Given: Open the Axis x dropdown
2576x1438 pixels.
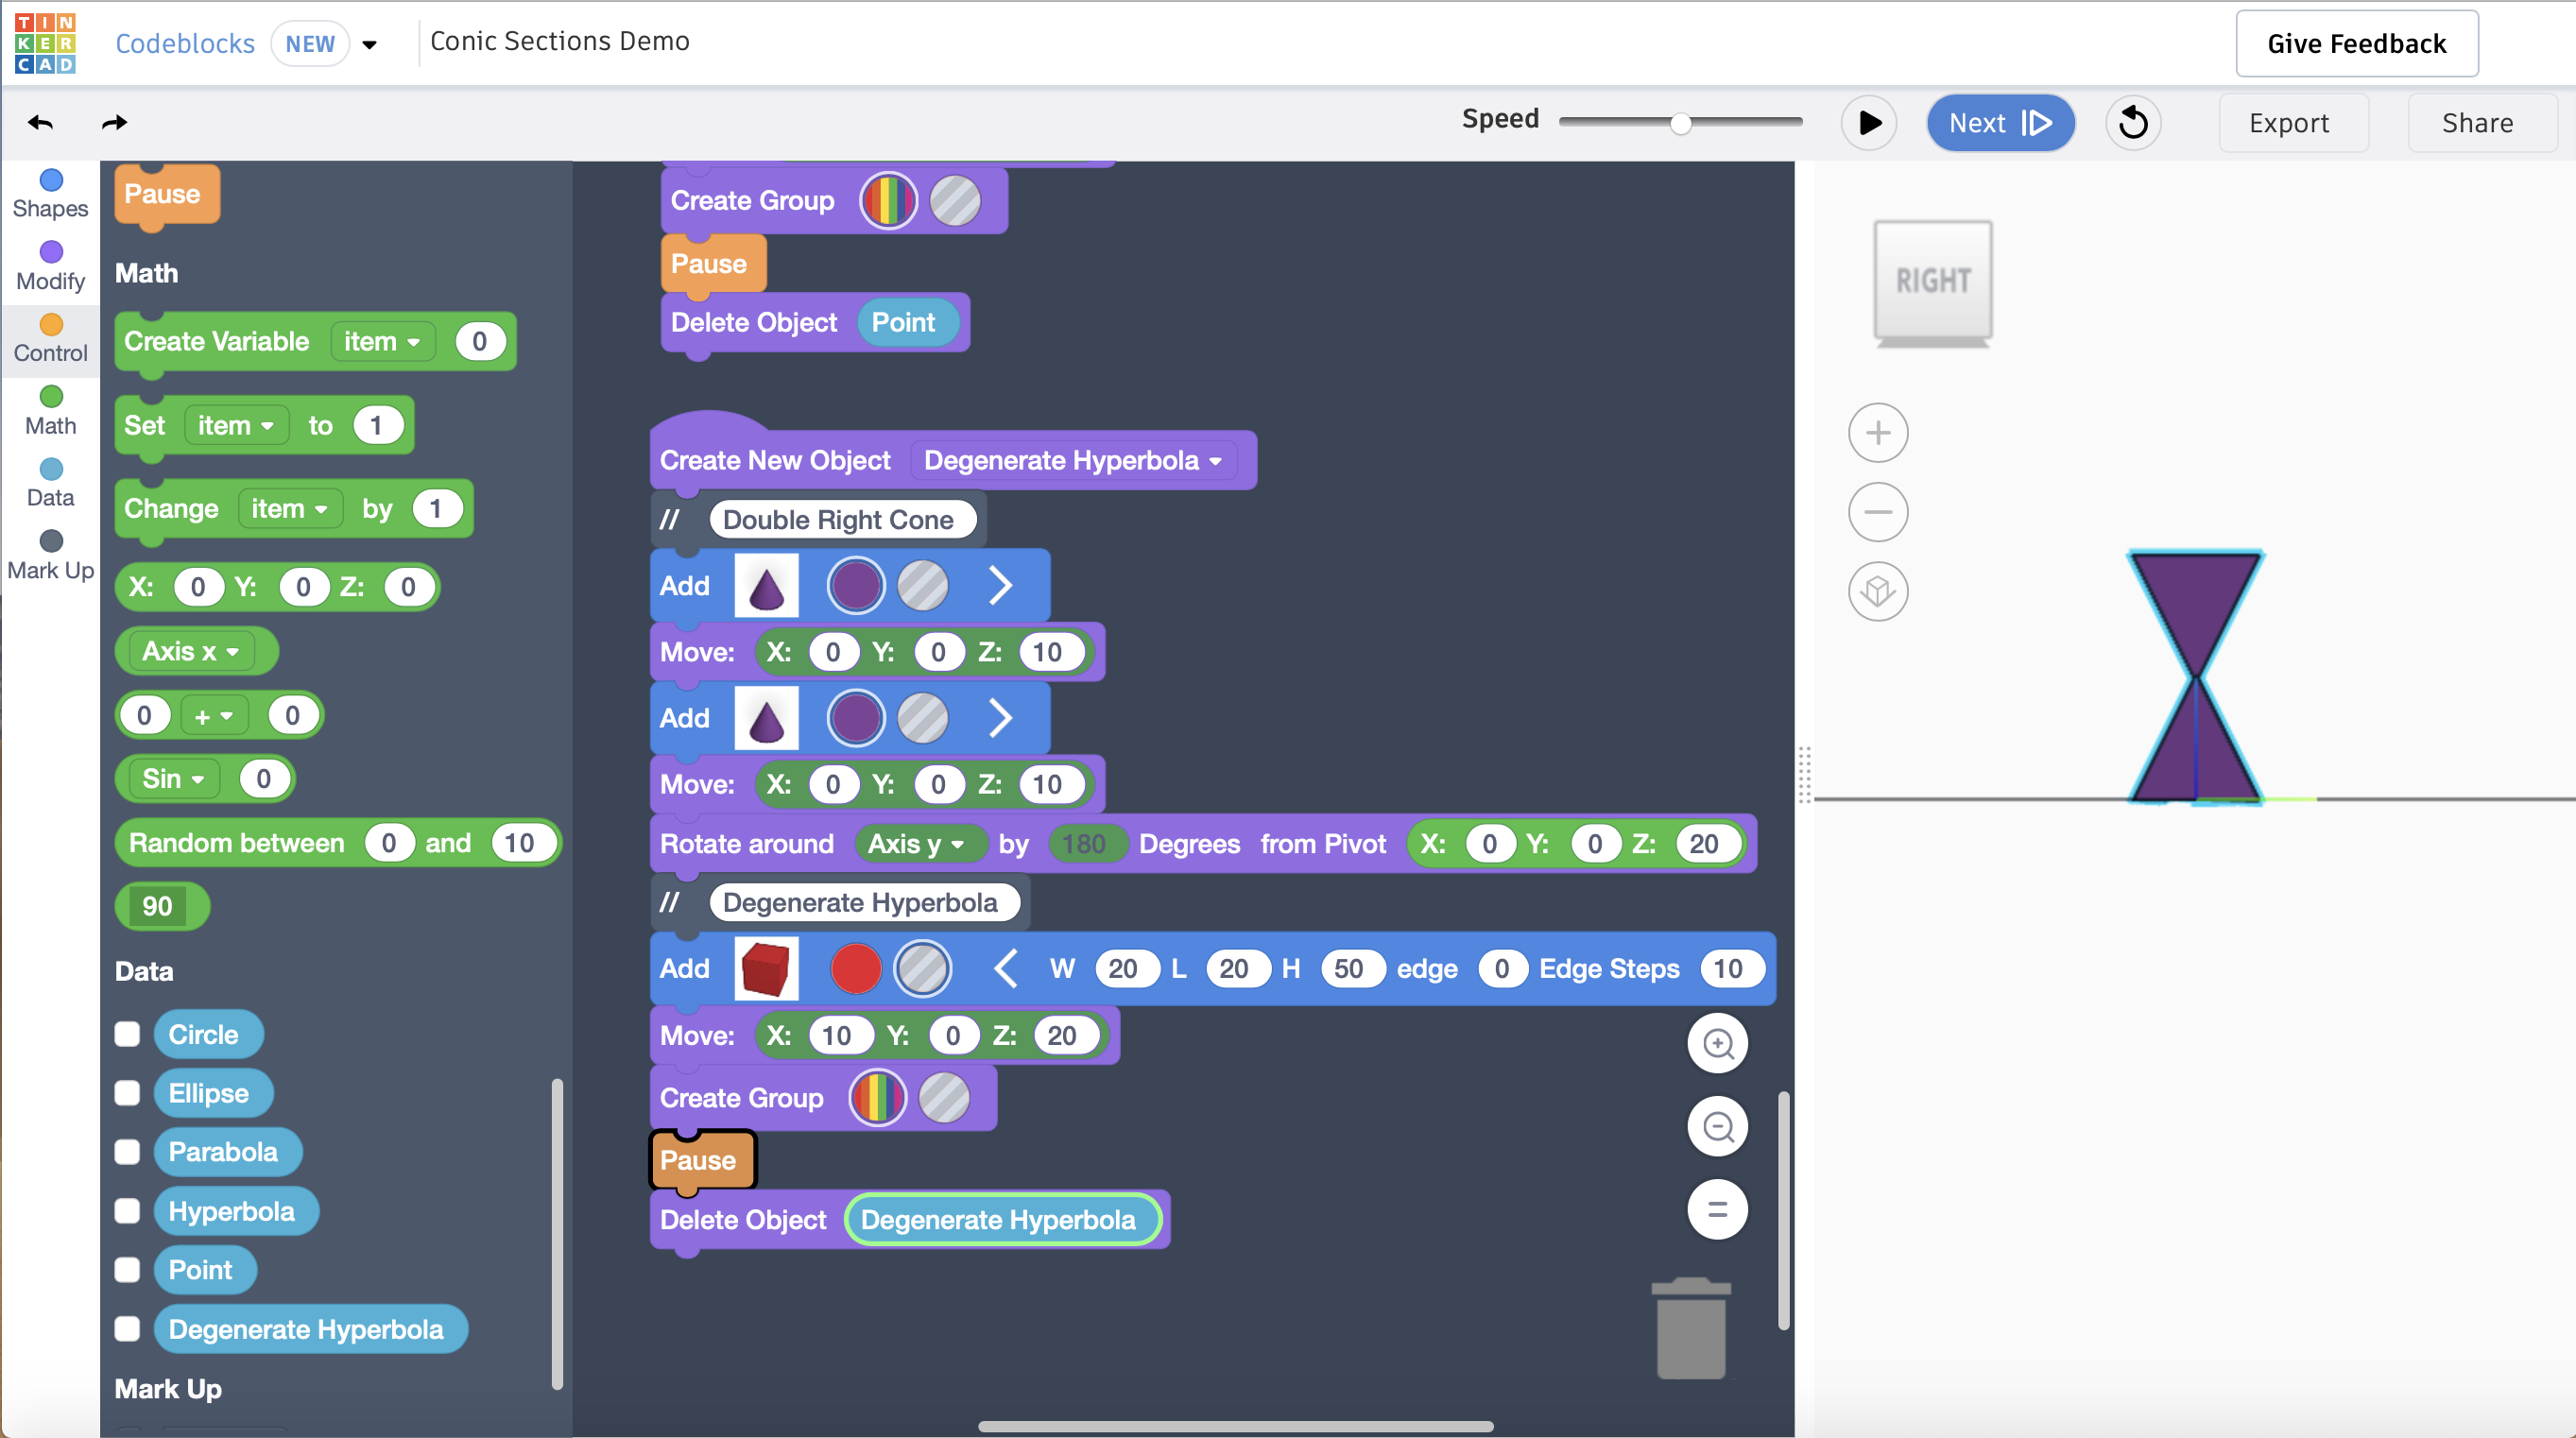Looking at the screenshot, I should 191,651.
